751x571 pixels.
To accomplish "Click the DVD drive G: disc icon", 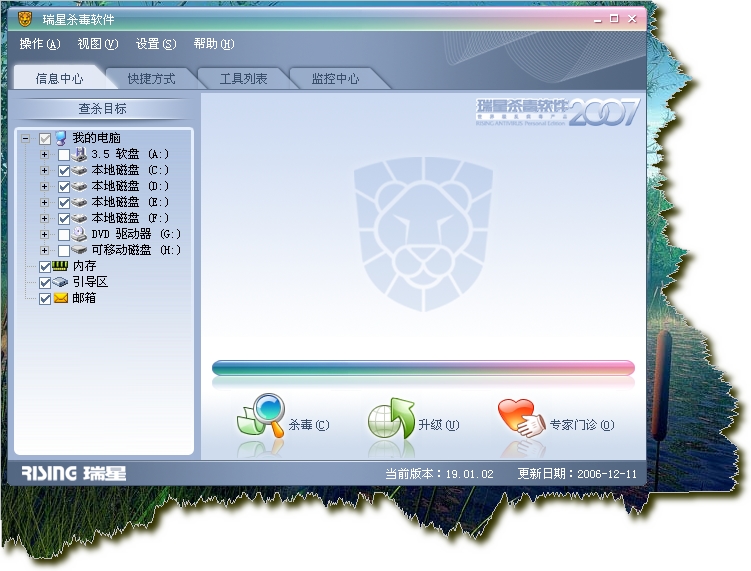I will click(x=79, y=234).
